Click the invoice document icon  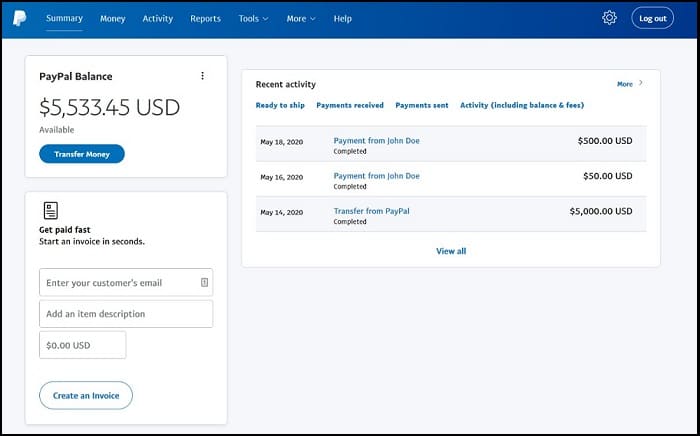click(51, 211)
